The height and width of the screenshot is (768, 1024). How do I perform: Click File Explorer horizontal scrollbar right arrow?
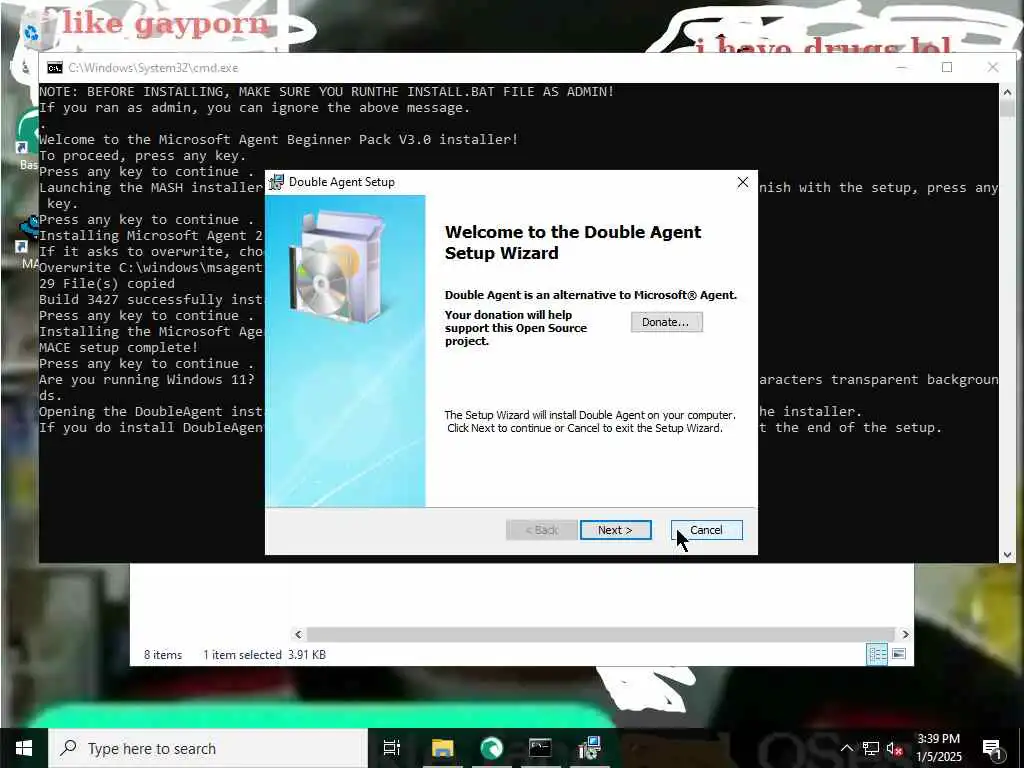905,634
